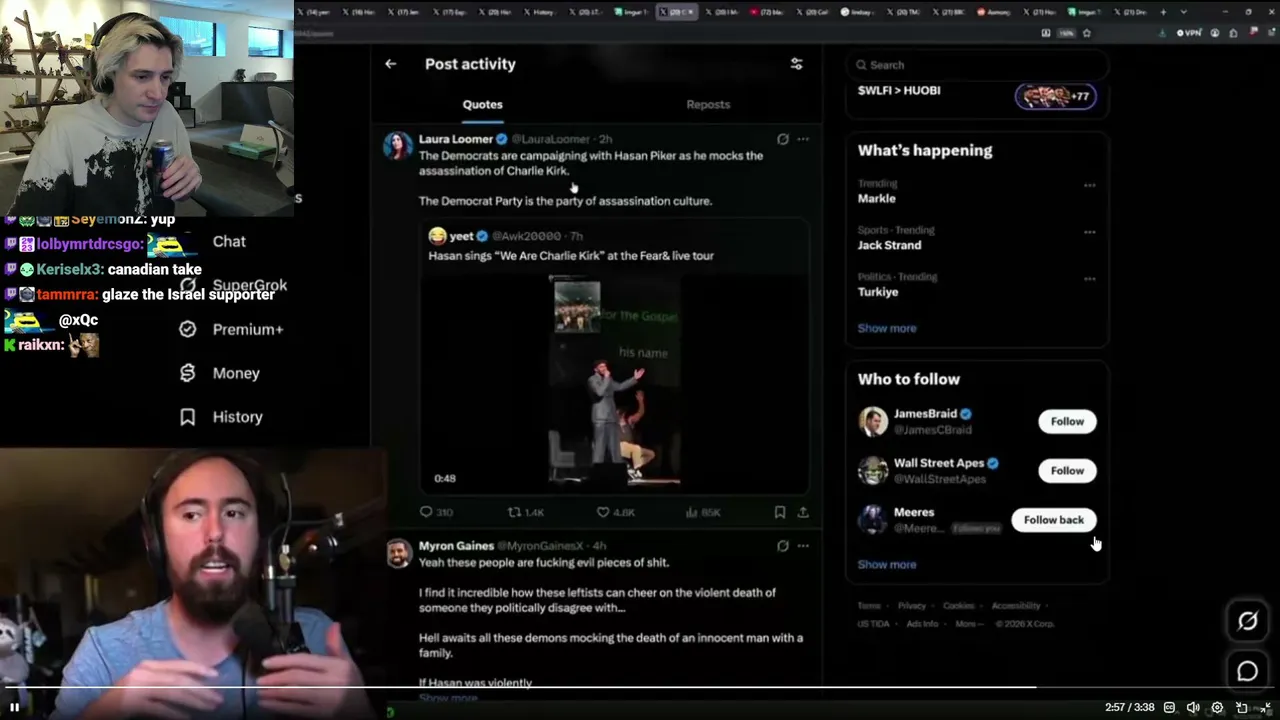Viewport: 1280px width, 720px height.
Task: Open the post activity filter settings icon
Action: coord(796,64)
